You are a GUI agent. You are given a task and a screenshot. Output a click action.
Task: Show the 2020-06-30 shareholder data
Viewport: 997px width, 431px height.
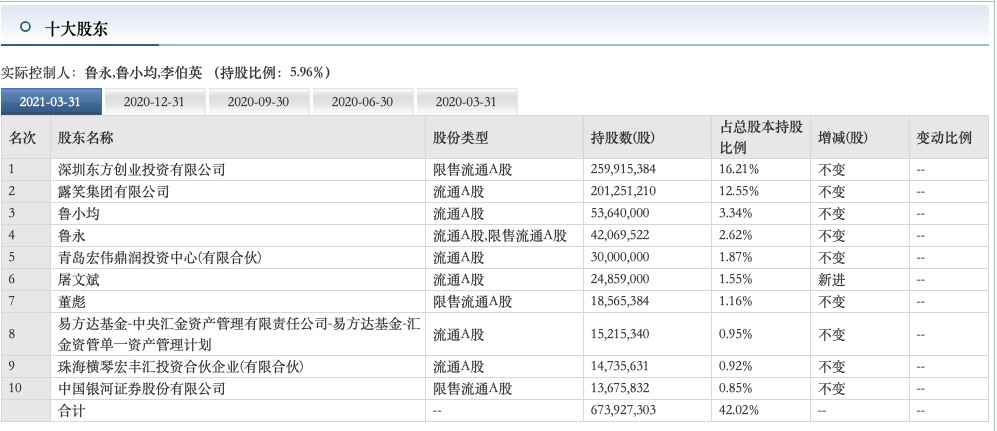pos(362,102)
